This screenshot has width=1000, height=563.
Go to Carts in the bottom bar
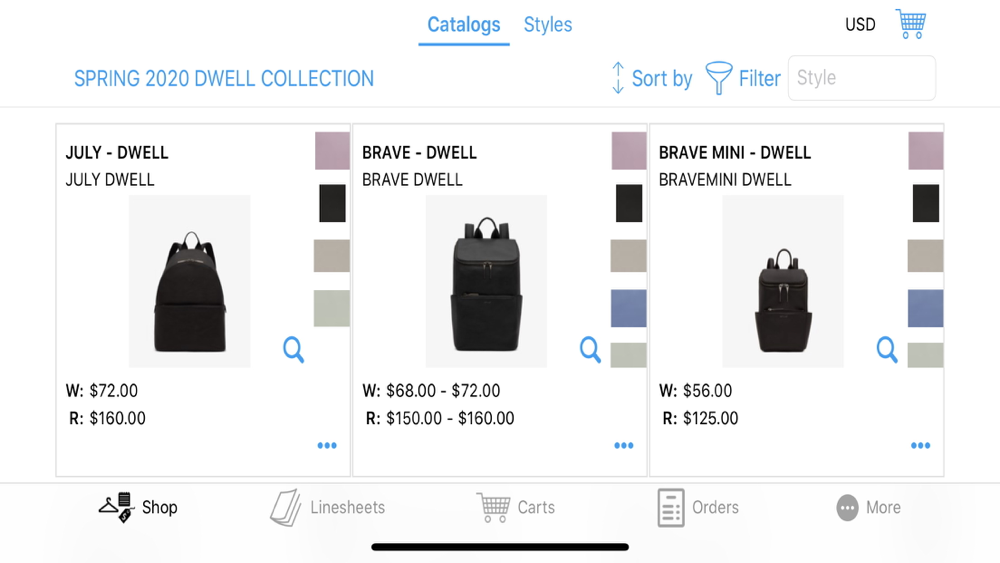click(515, 508)
